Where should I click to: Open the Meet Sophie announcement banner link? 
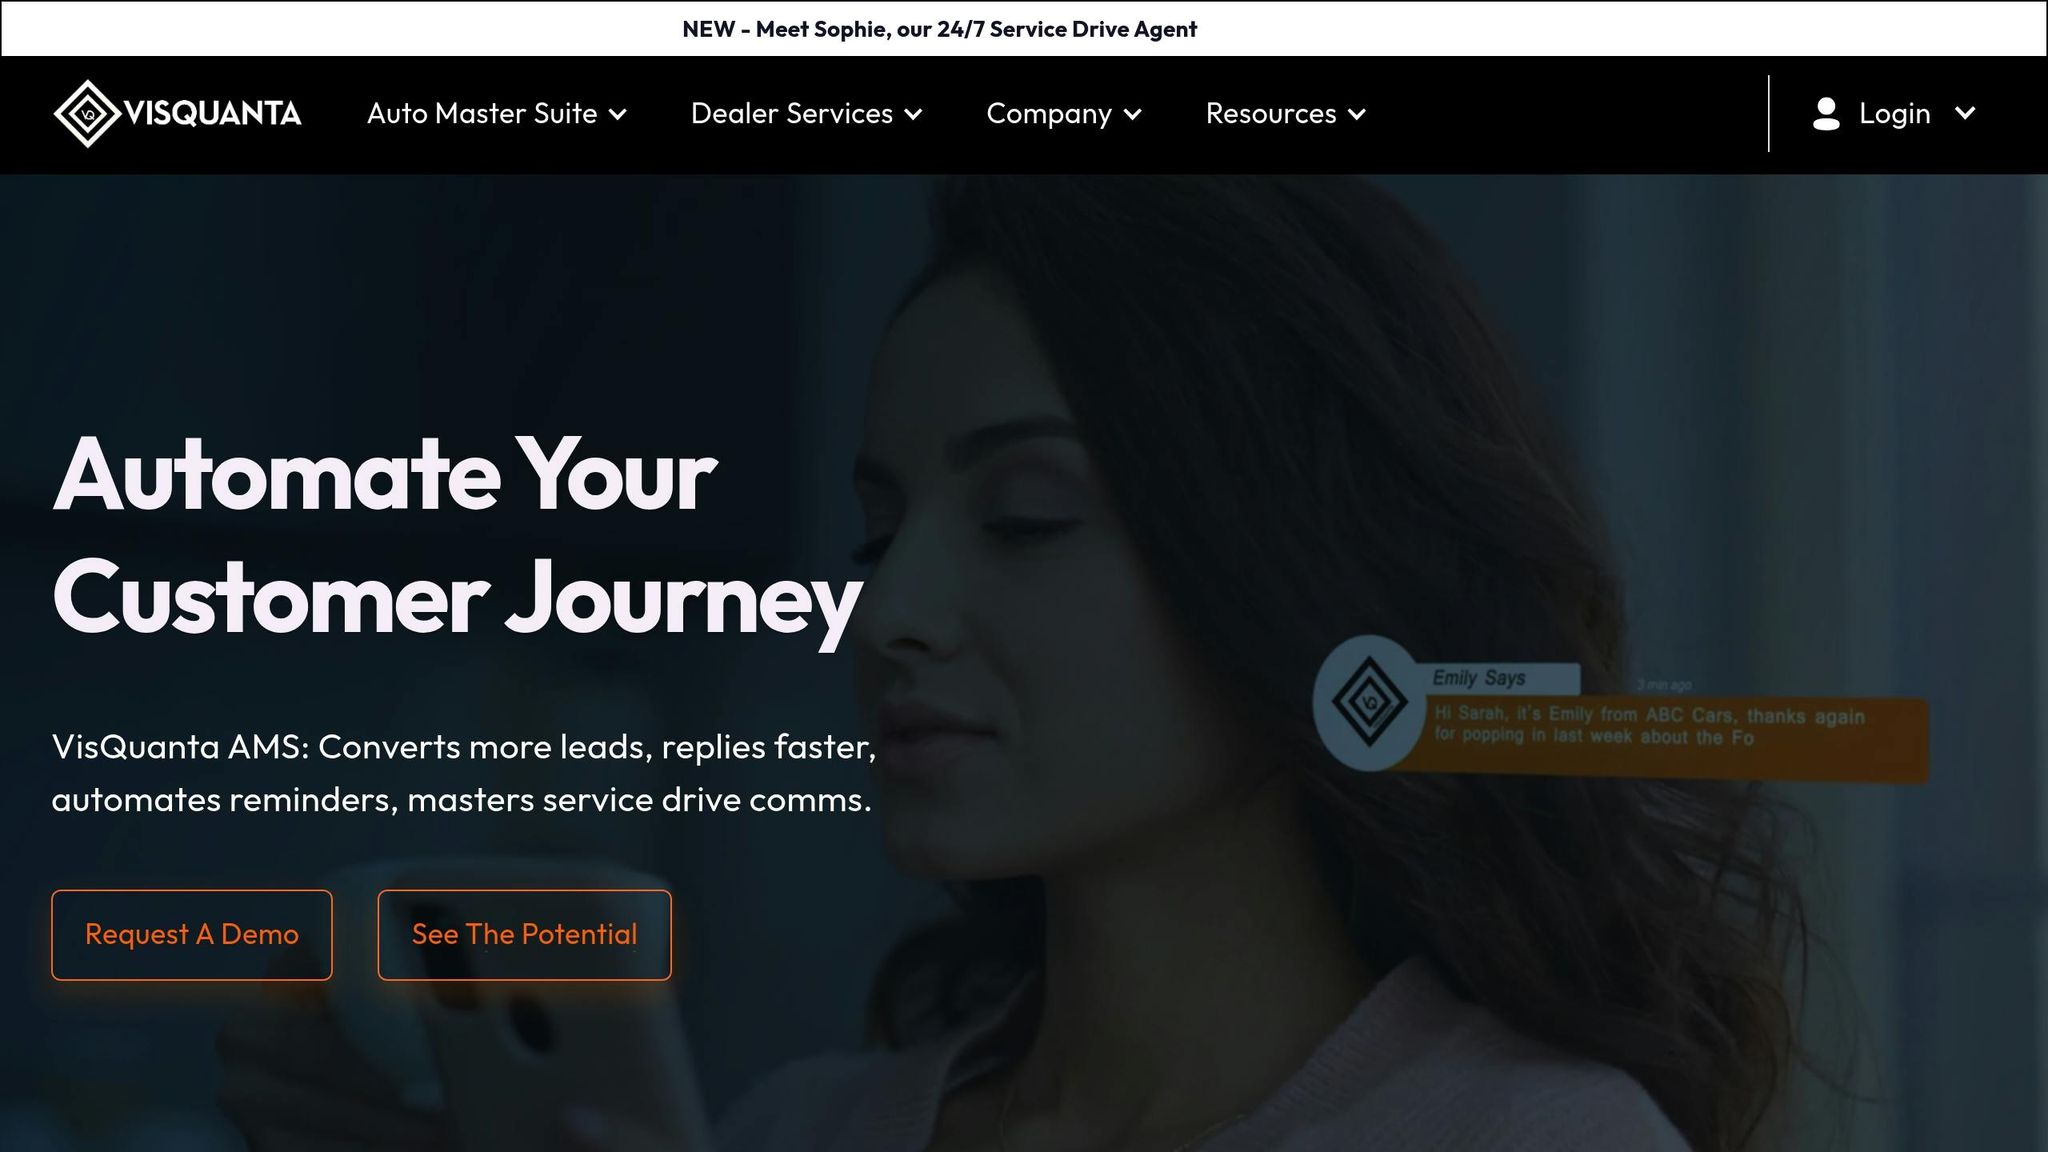point(939,29)
